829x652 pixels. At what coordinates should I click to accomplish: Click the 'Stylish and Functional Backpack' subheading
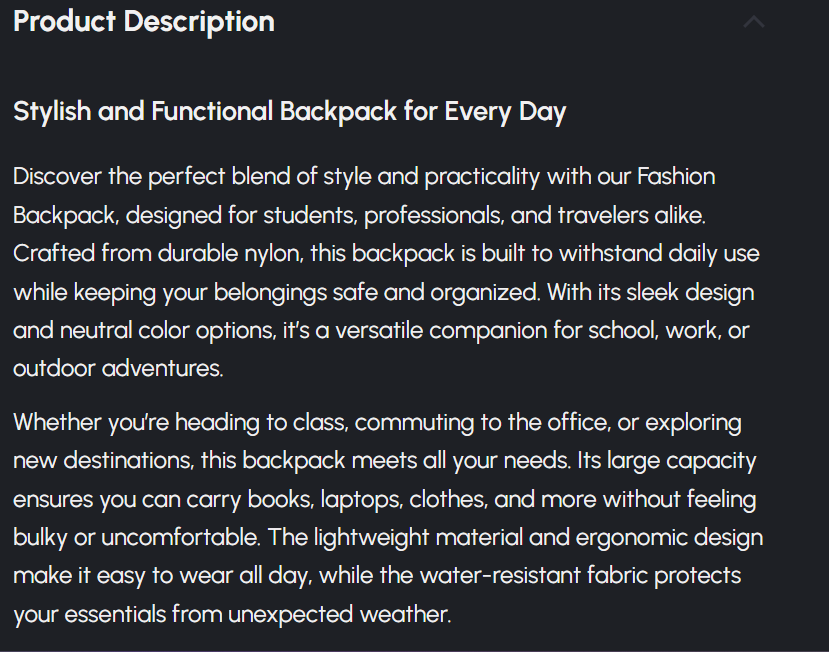(289, 111)
